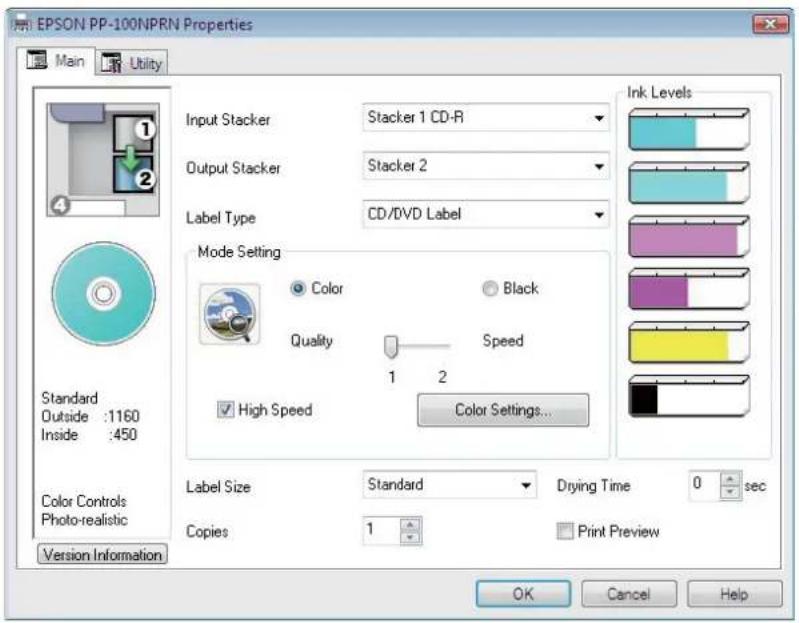The width and height of the screenshot is (799, 623).
Task: Open the Label Type dropdown
Action: tap(486, 214)
